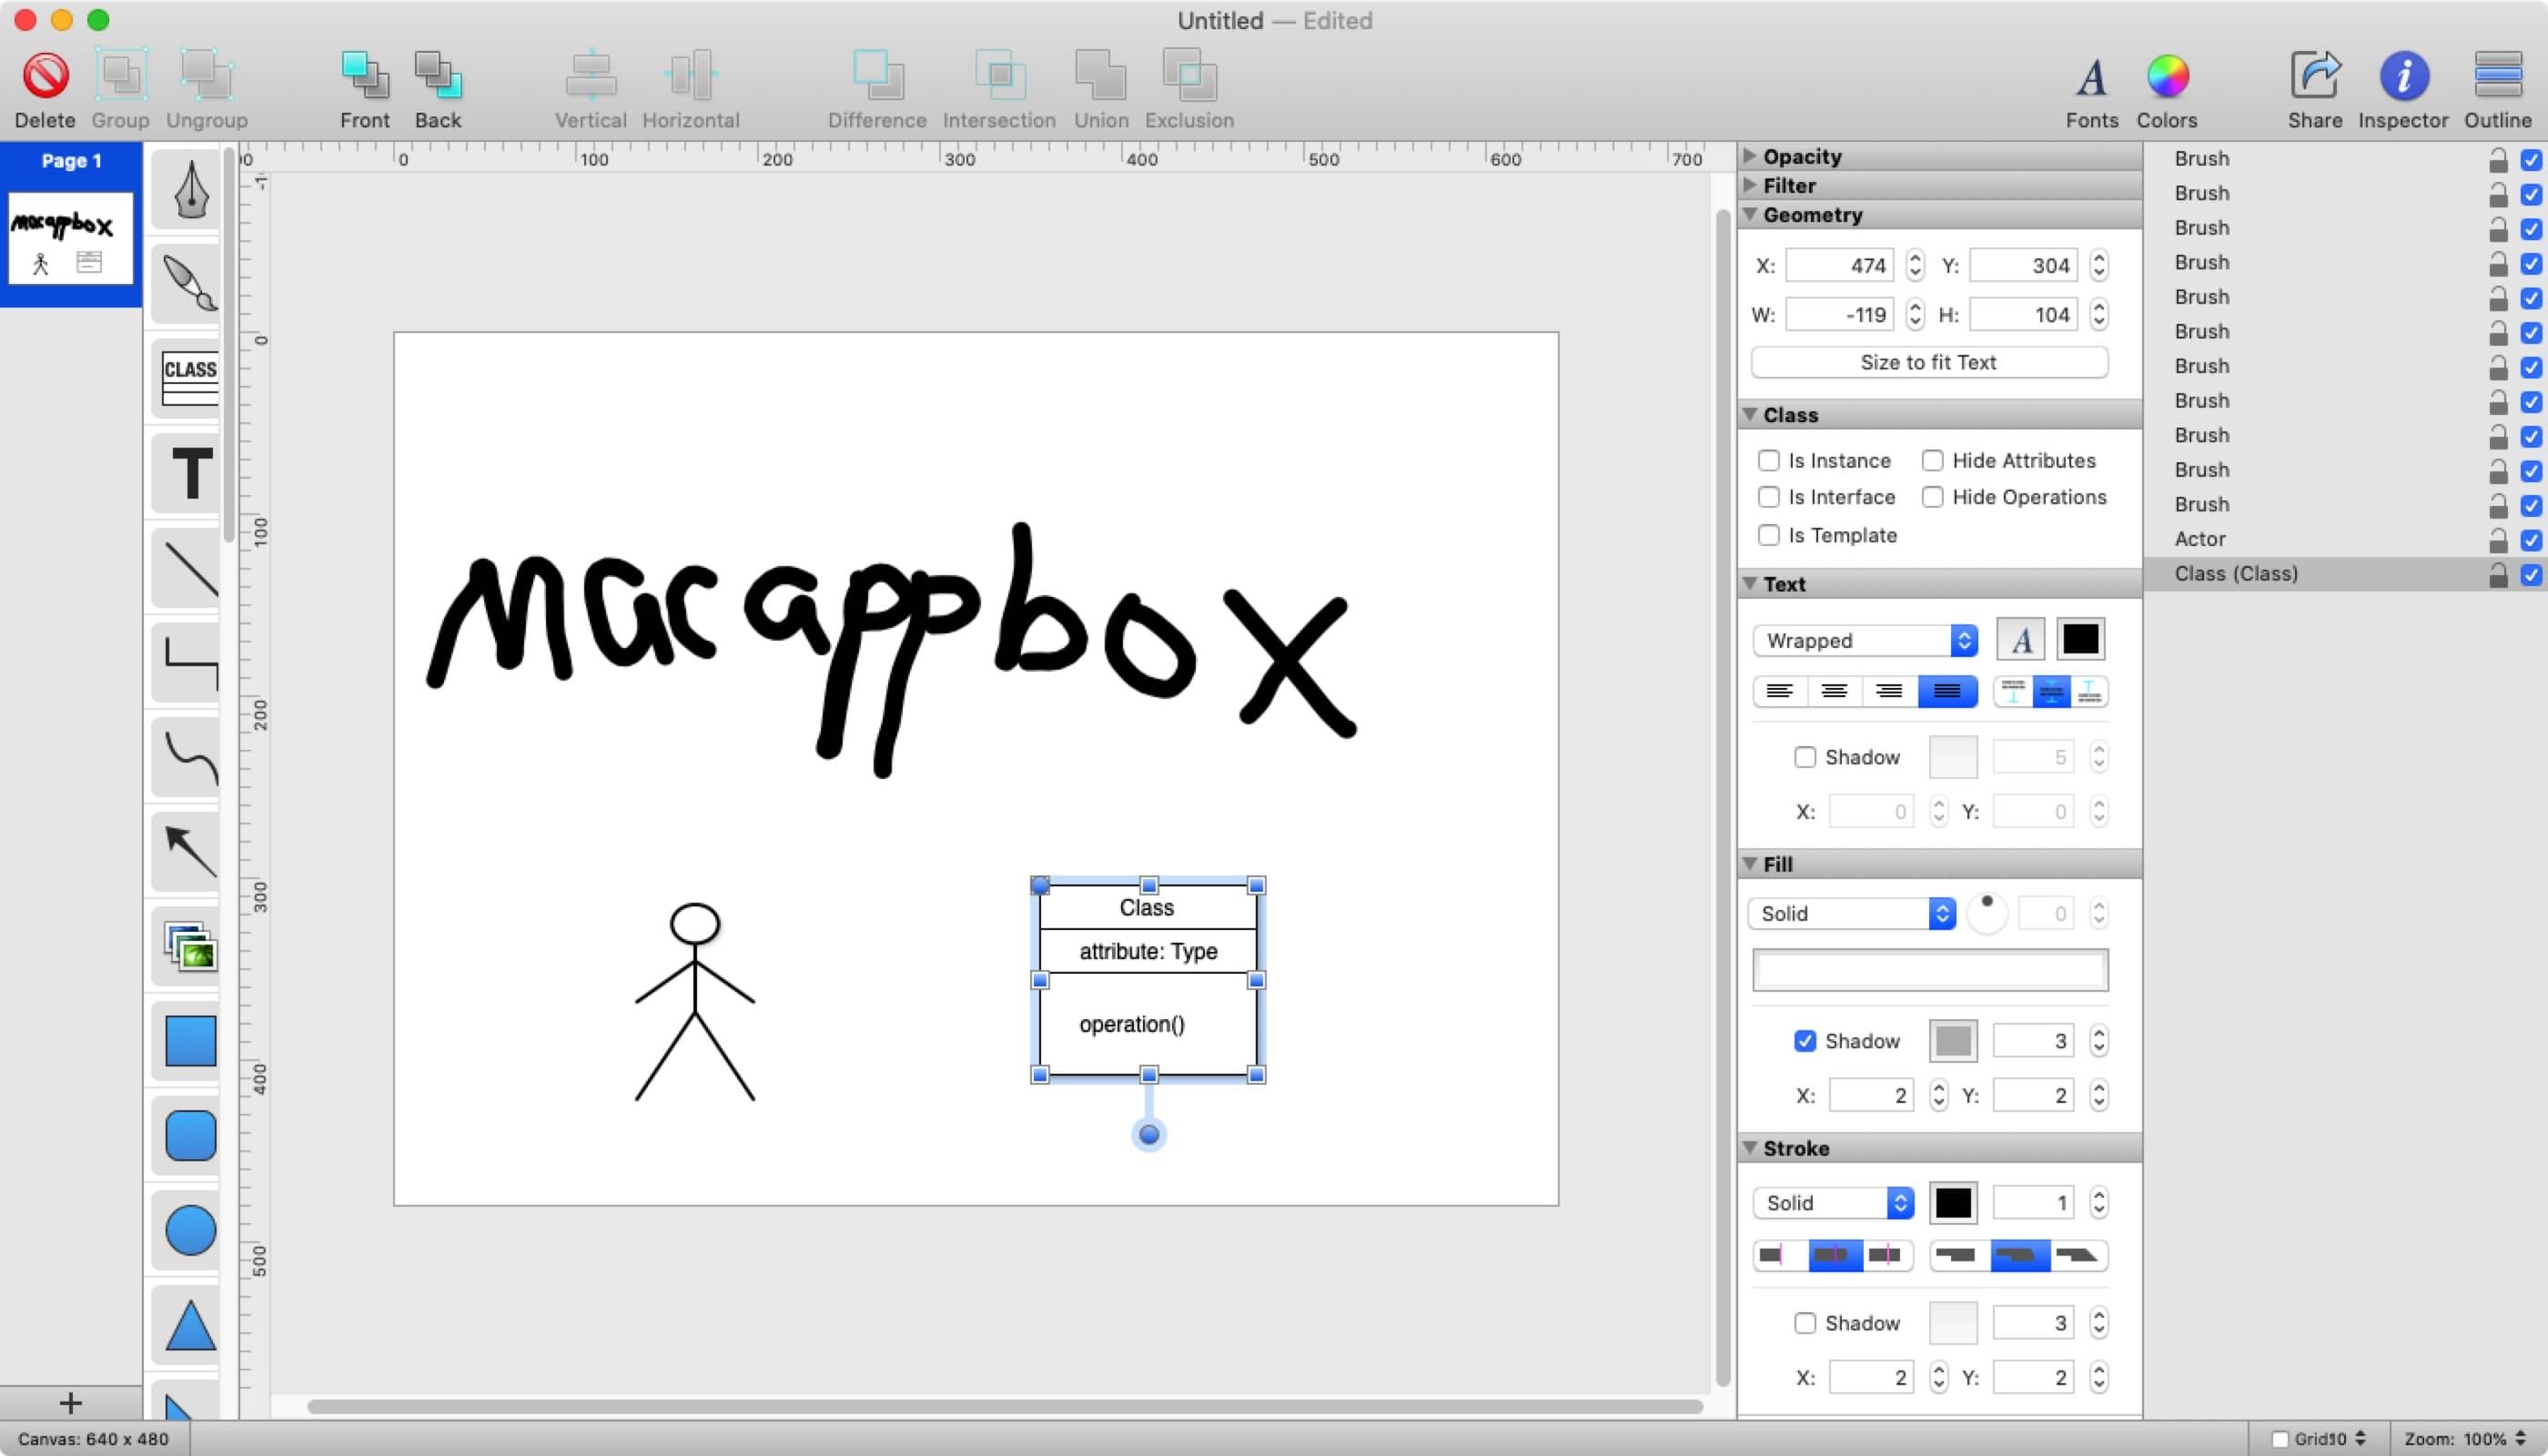Toggle the Outline panel
2548x1456 pixels.
pos(2497,76)
